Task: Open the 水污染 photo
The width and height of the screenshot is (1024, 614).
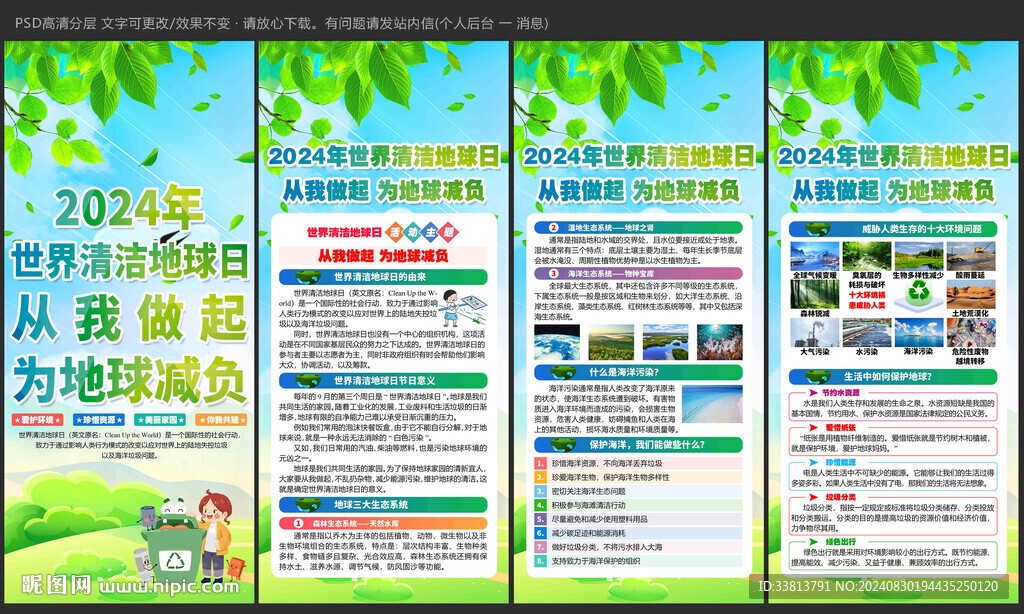Action: point(867,333)
